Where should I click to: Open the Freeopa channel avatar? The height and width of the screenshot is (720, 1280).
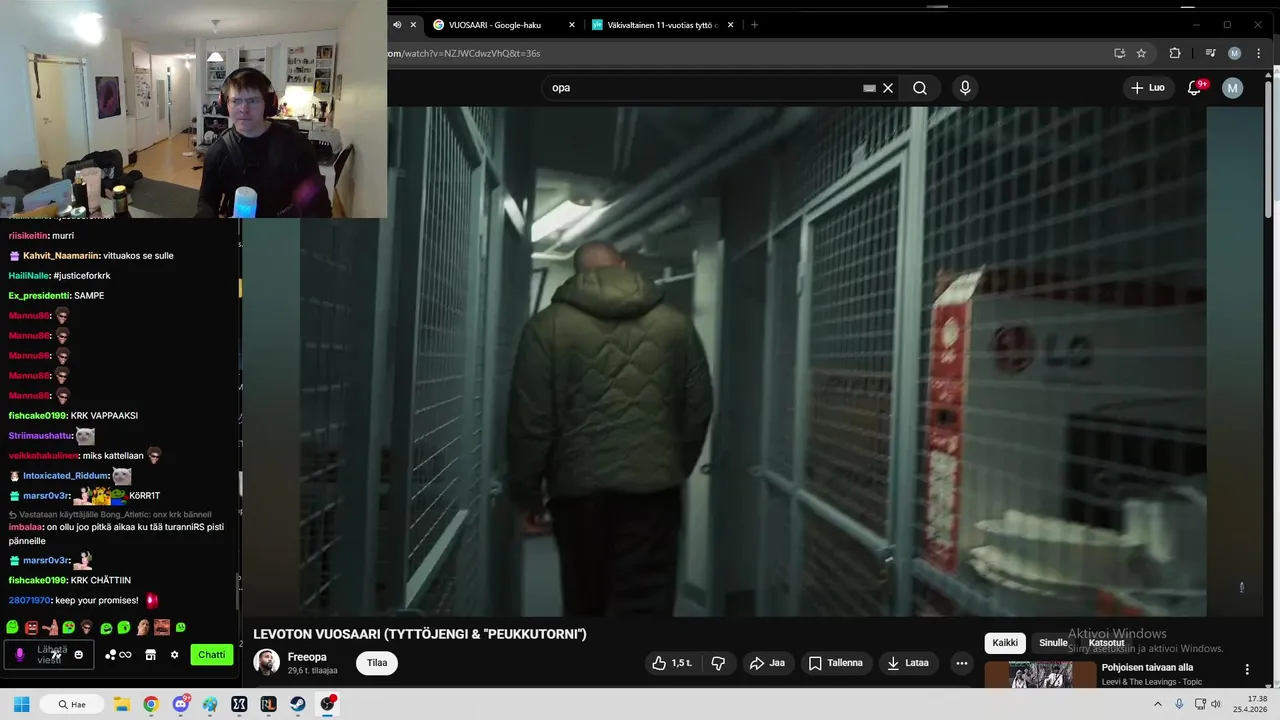pyautogui.click(x=266, y=662)
